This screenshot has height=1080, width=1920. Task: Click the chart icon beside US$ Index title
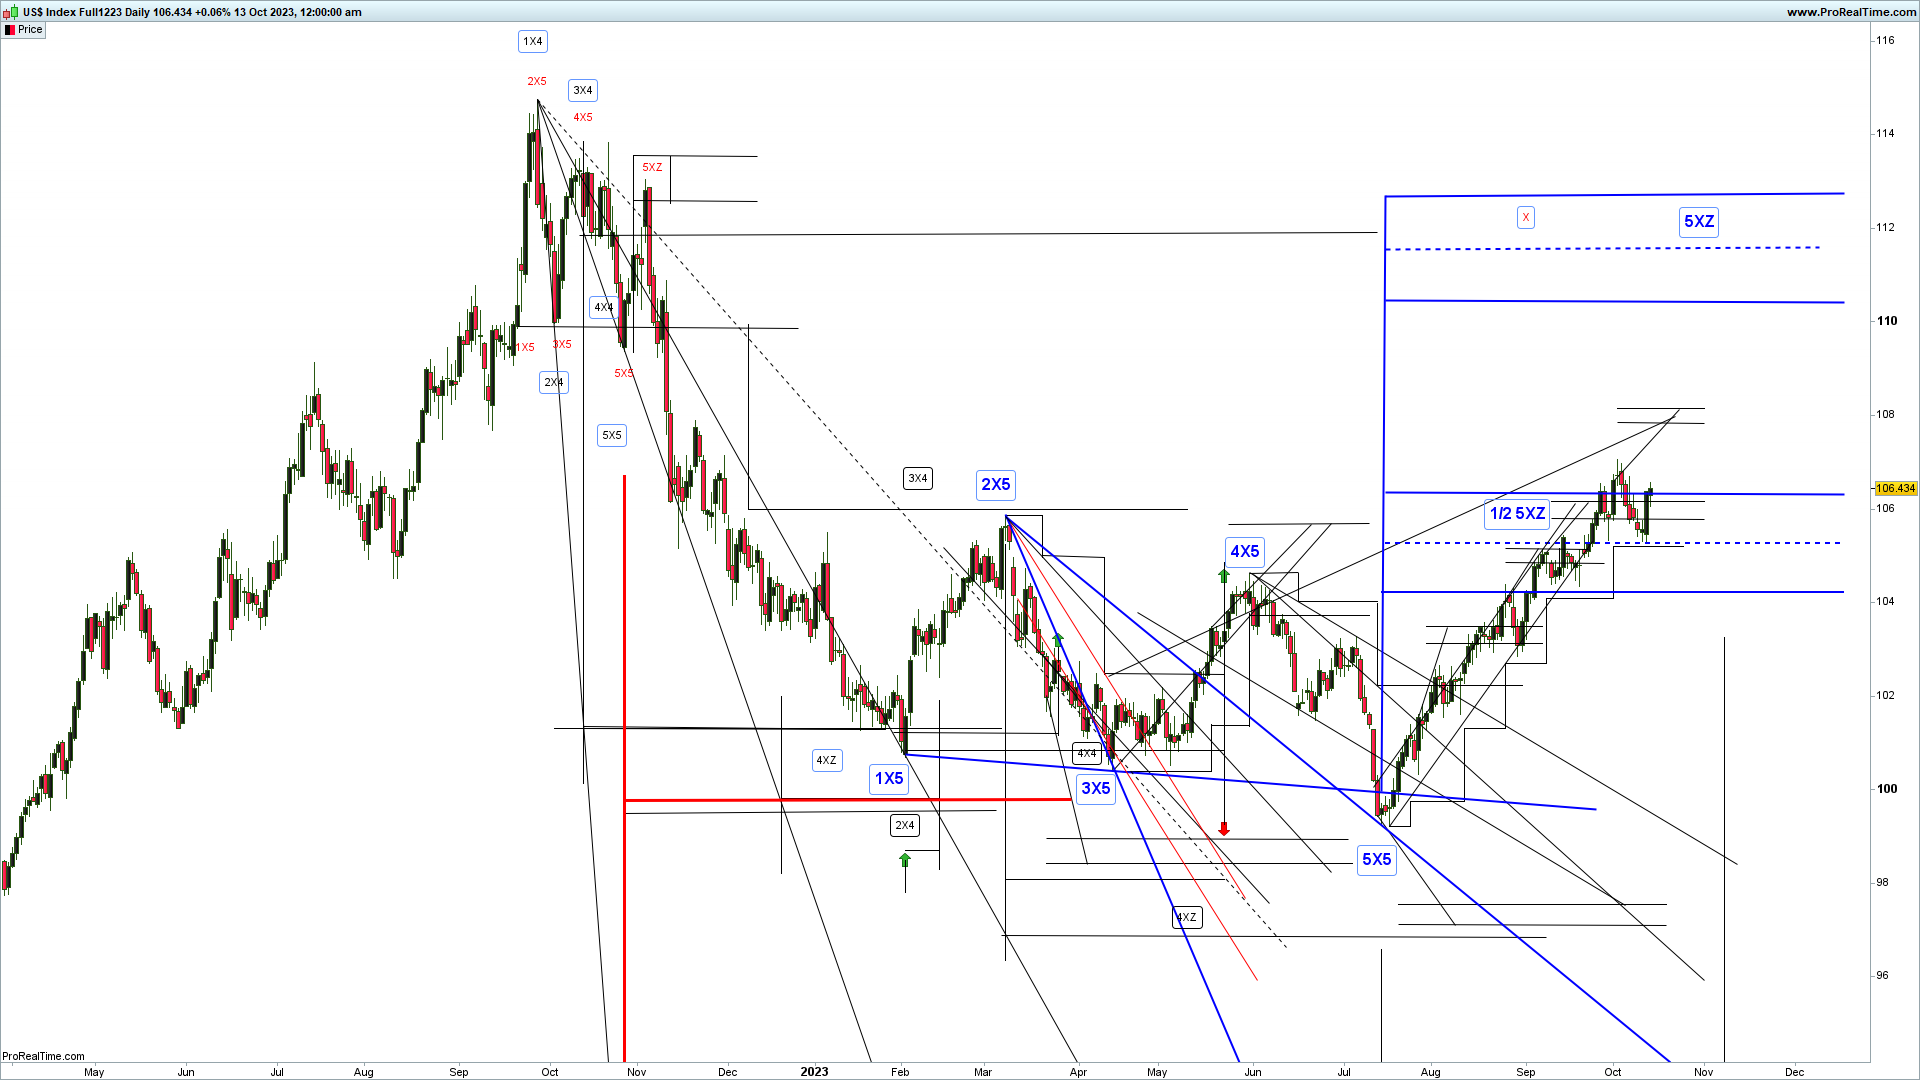11,12
